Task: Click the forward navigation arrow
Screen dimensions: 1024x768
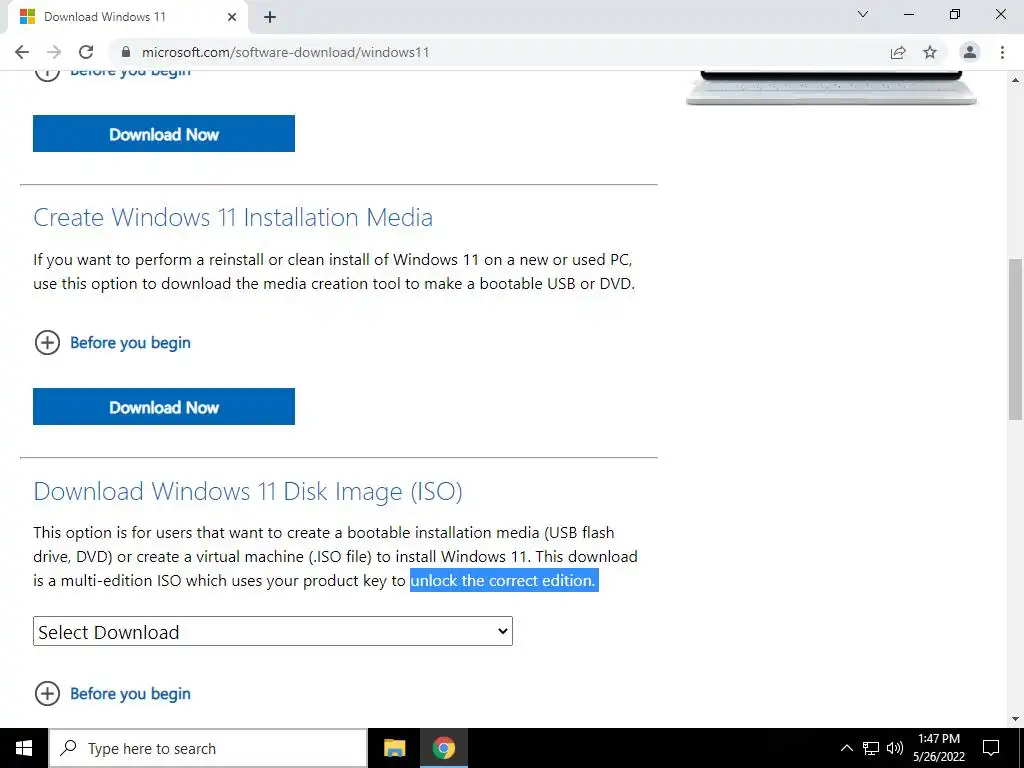Action: click(x=54, y=52)
